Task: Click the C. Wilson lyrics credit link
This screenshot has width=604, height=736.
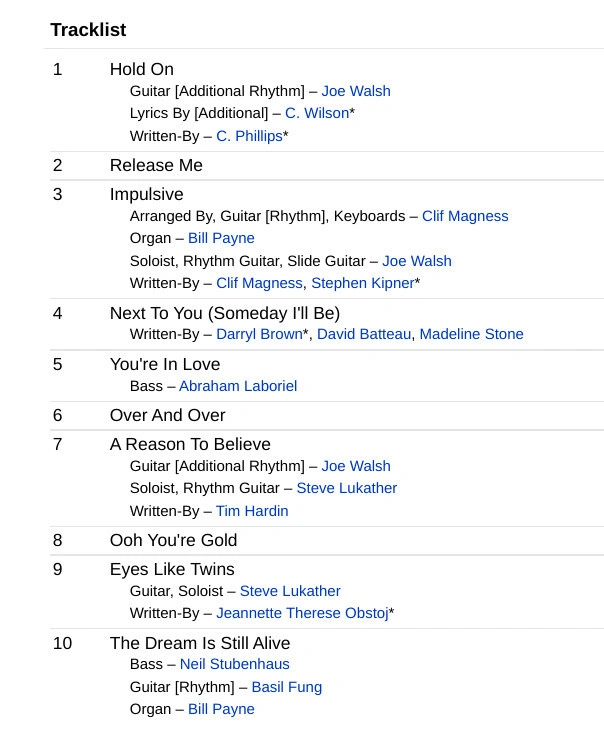Action: 317,113
